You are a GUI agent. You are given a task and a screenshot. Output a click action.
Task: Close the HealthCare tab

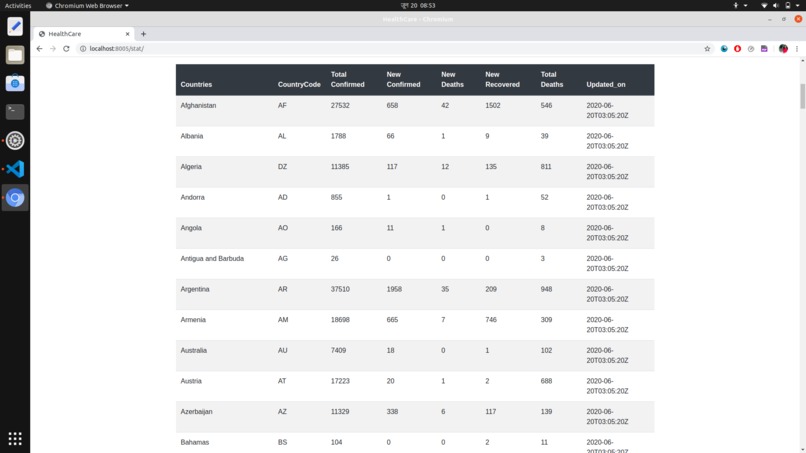tap(127, 34)
